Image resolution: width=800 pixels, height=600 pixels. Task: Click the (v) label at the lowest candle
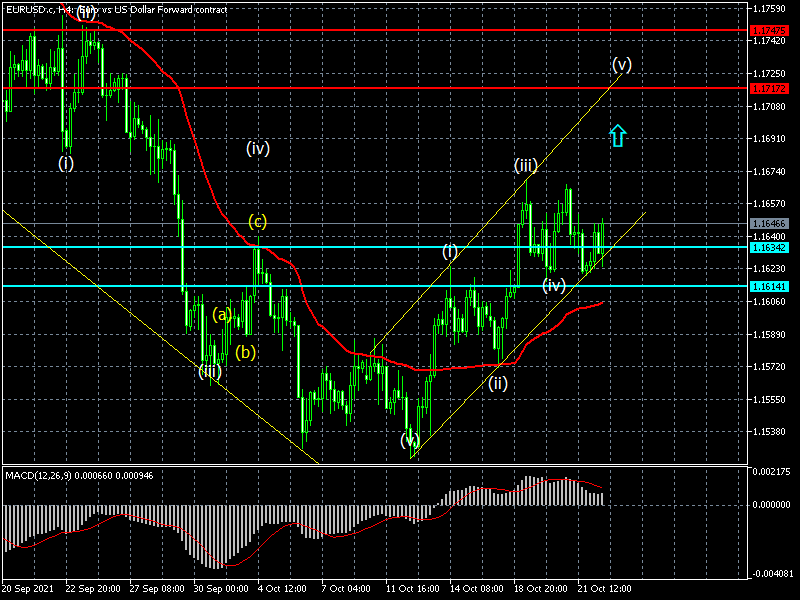410,439
